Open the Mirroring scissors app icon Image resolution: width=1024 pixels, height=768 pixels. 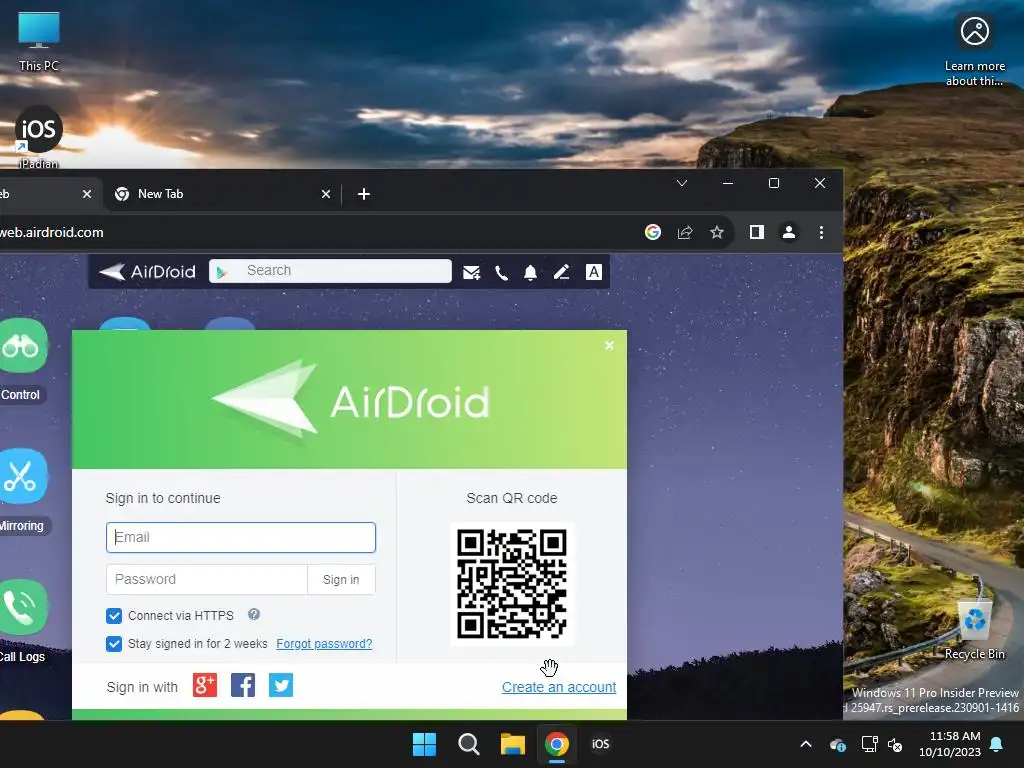coord(21,477)
